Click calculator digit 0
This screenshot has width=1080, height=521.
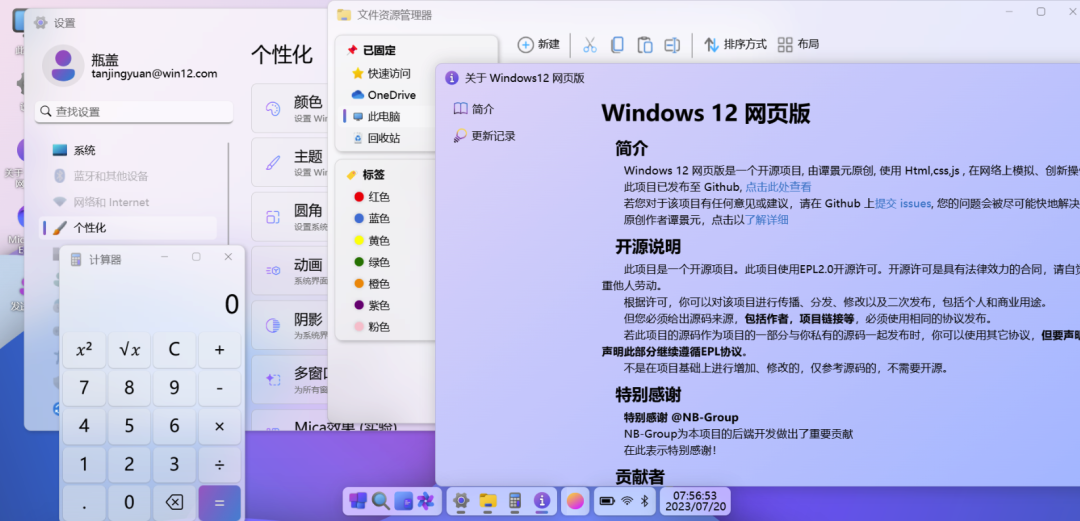129,502
